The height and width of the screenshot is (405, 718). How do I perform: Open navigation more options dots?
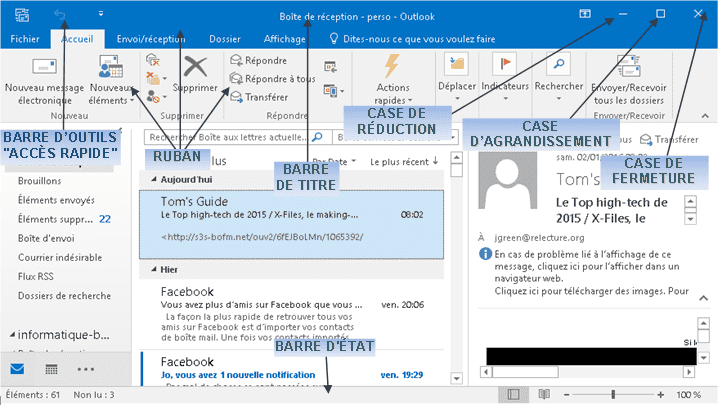(86, 369)
